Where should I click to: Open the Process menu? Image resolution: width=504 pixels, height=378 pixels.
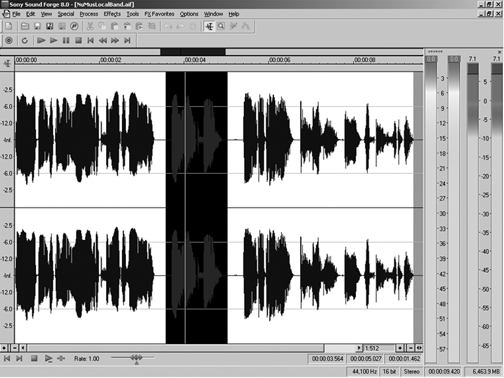(89, 14)
